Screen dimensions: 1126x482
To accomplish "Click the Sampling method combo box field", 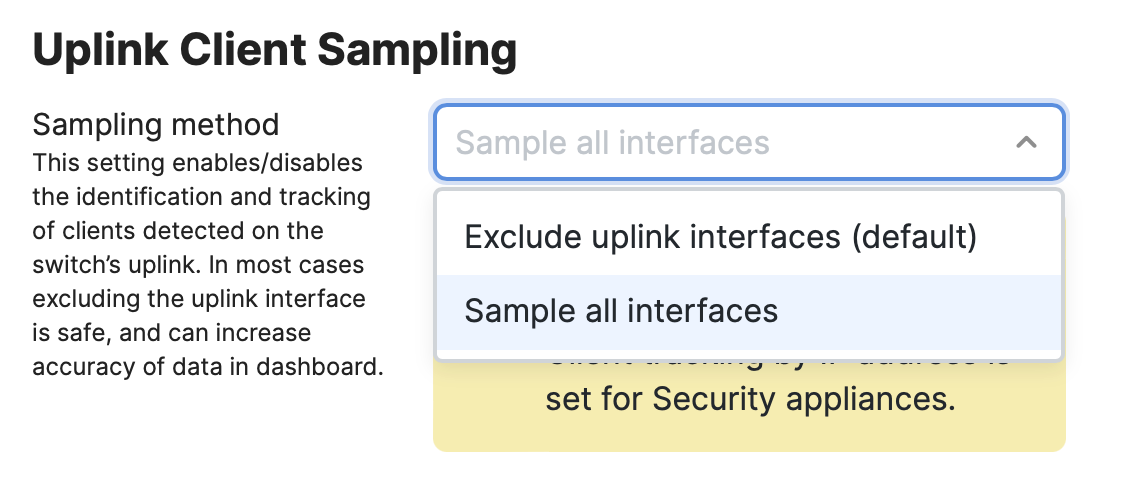I will [749, 142].
